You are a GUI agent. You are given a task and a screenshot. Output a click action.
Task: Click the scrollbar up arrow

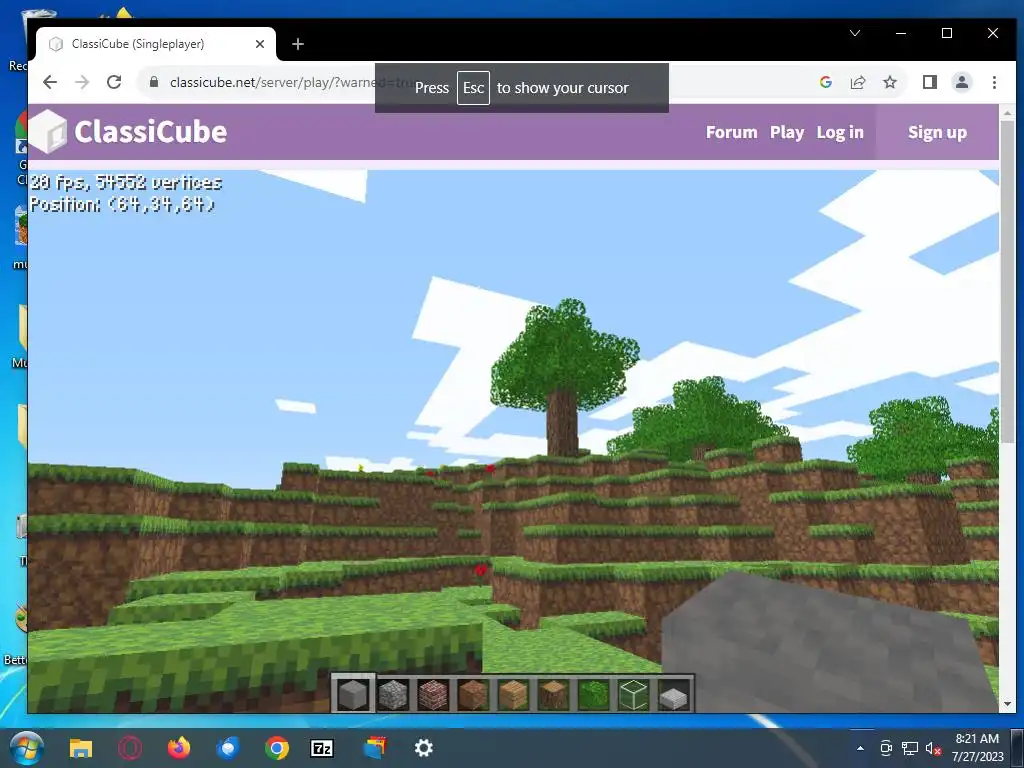coord(1007,112)
